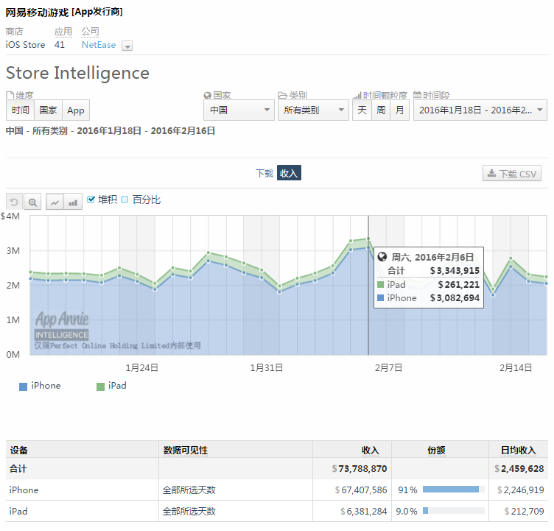Switch to the 下载 downloads view
Image resolution: width=554 pixels, height=531 pixels.
click(265, 173)
